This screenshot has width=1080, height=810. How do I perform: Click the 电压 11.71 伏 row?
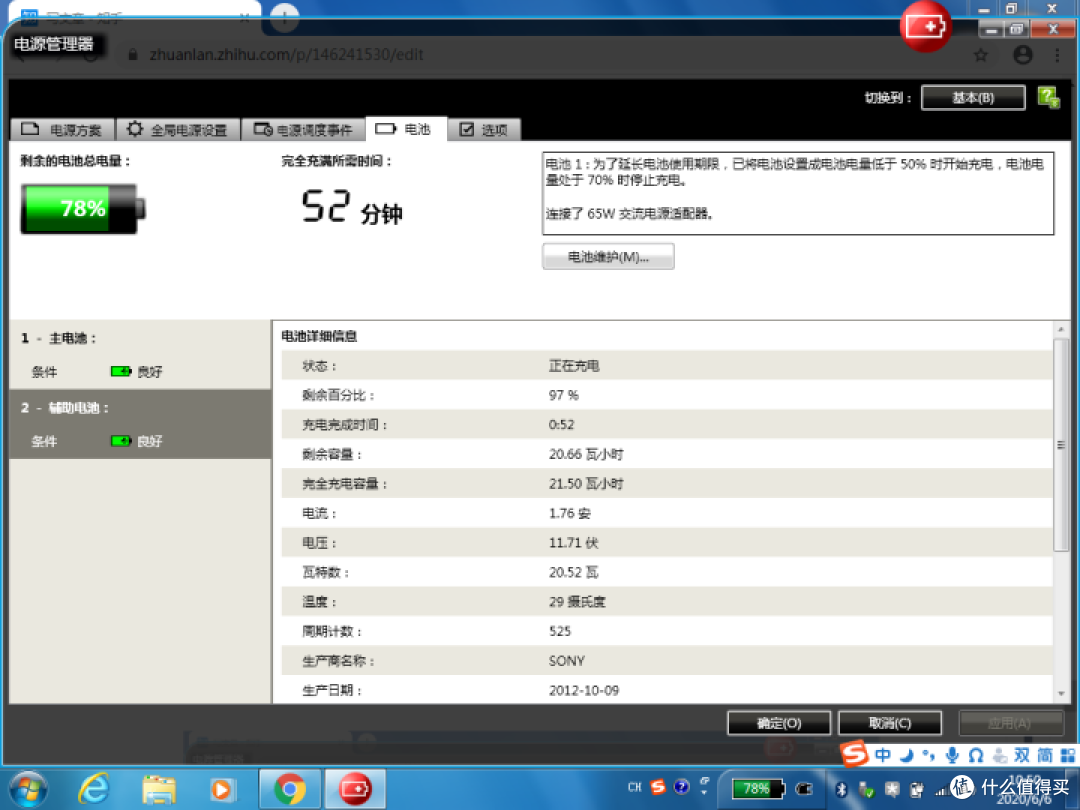click(666, 543)
